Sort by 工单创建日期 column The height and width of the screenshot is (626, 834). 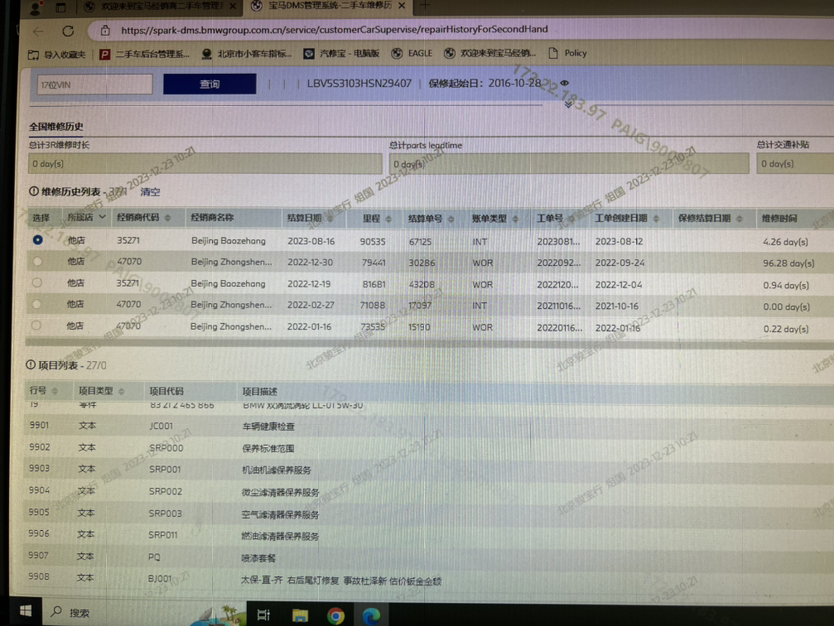point(656,219)
